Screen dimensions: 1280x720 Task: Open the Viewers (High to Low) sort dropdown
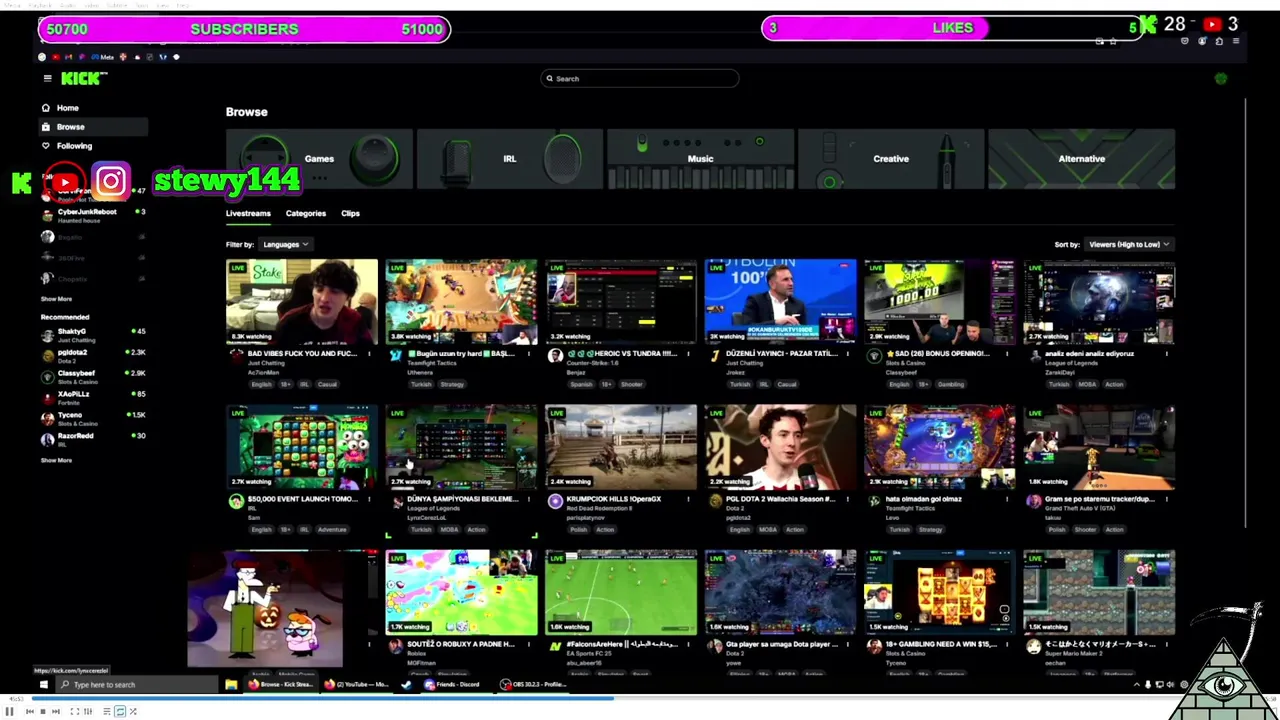(x=1128, y=245)
